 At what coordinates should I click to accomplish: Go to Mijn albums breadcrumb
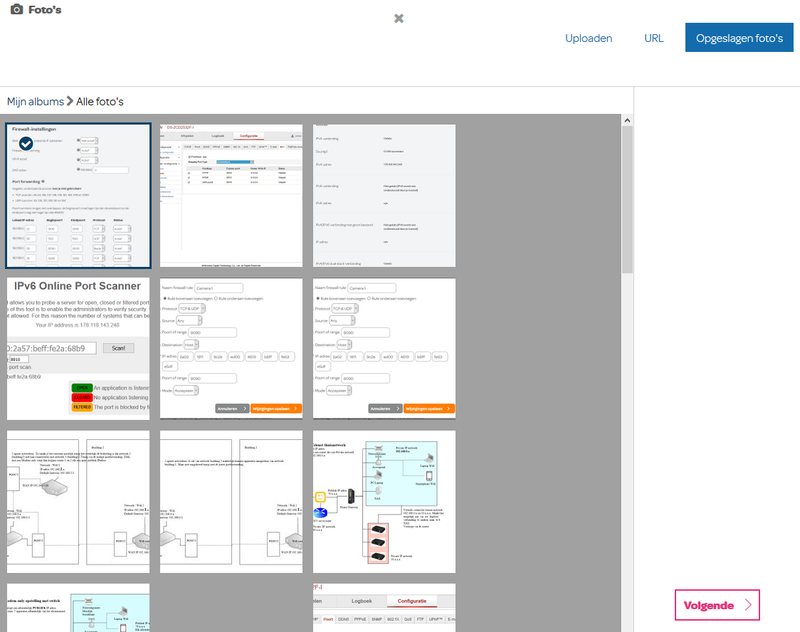(35, 102)
